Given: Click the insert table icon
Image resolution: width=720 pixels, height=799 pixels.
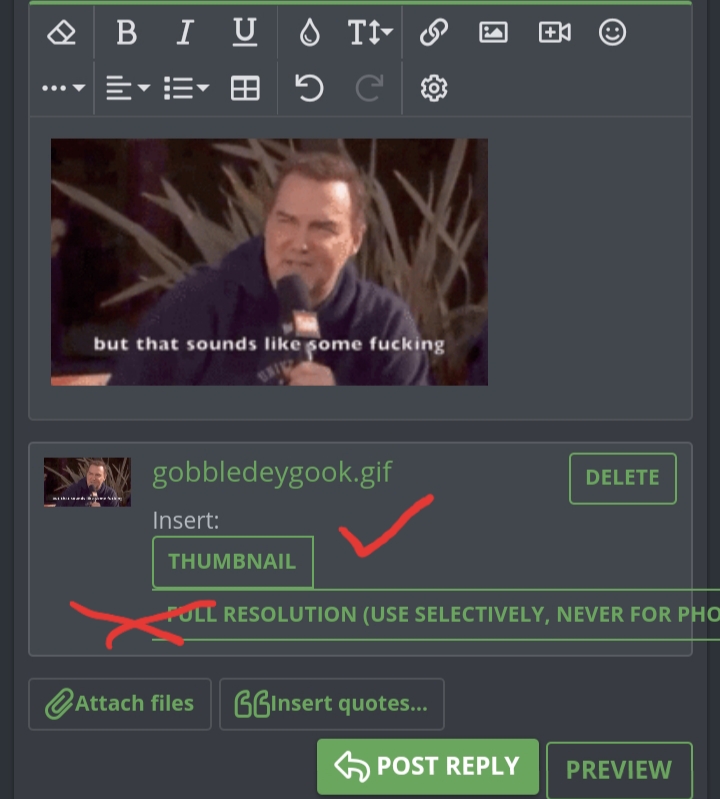Looking at the screenshot, I should (x=245, y=88).
